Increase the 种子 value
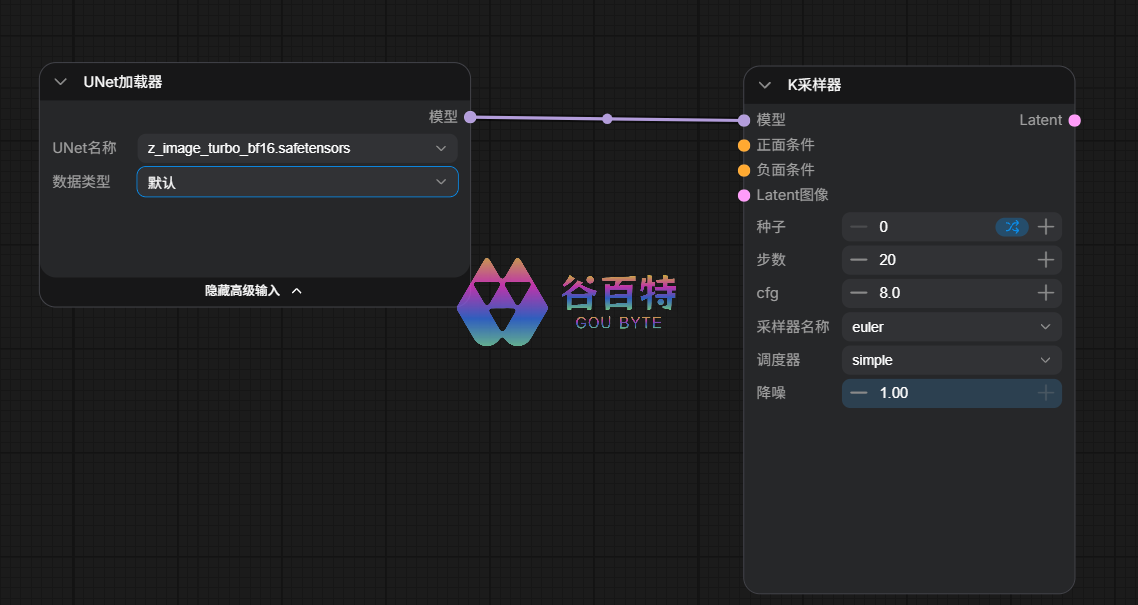This screenshot has width=1138, height=605. [1046, 227]
